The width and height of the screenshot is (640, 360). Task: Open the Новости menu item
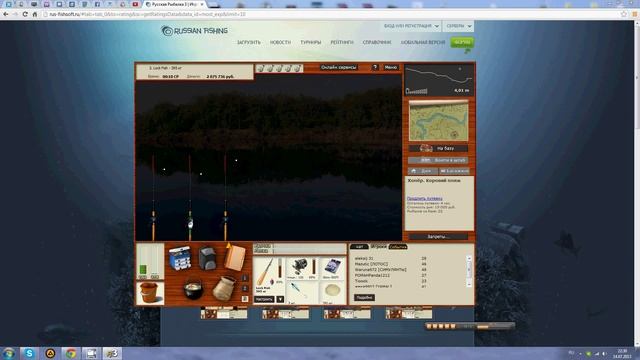pos(280,42)
